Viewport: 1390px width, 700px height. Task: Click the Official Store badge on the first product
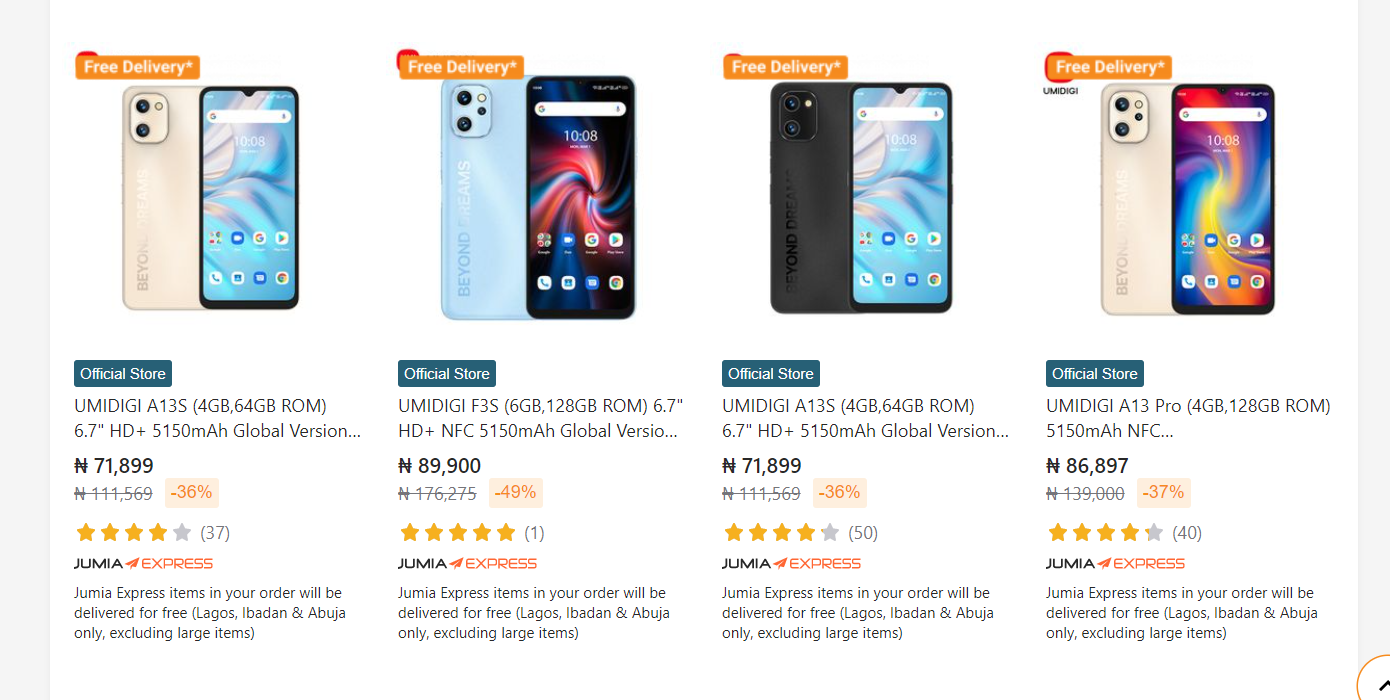(123, 373)
